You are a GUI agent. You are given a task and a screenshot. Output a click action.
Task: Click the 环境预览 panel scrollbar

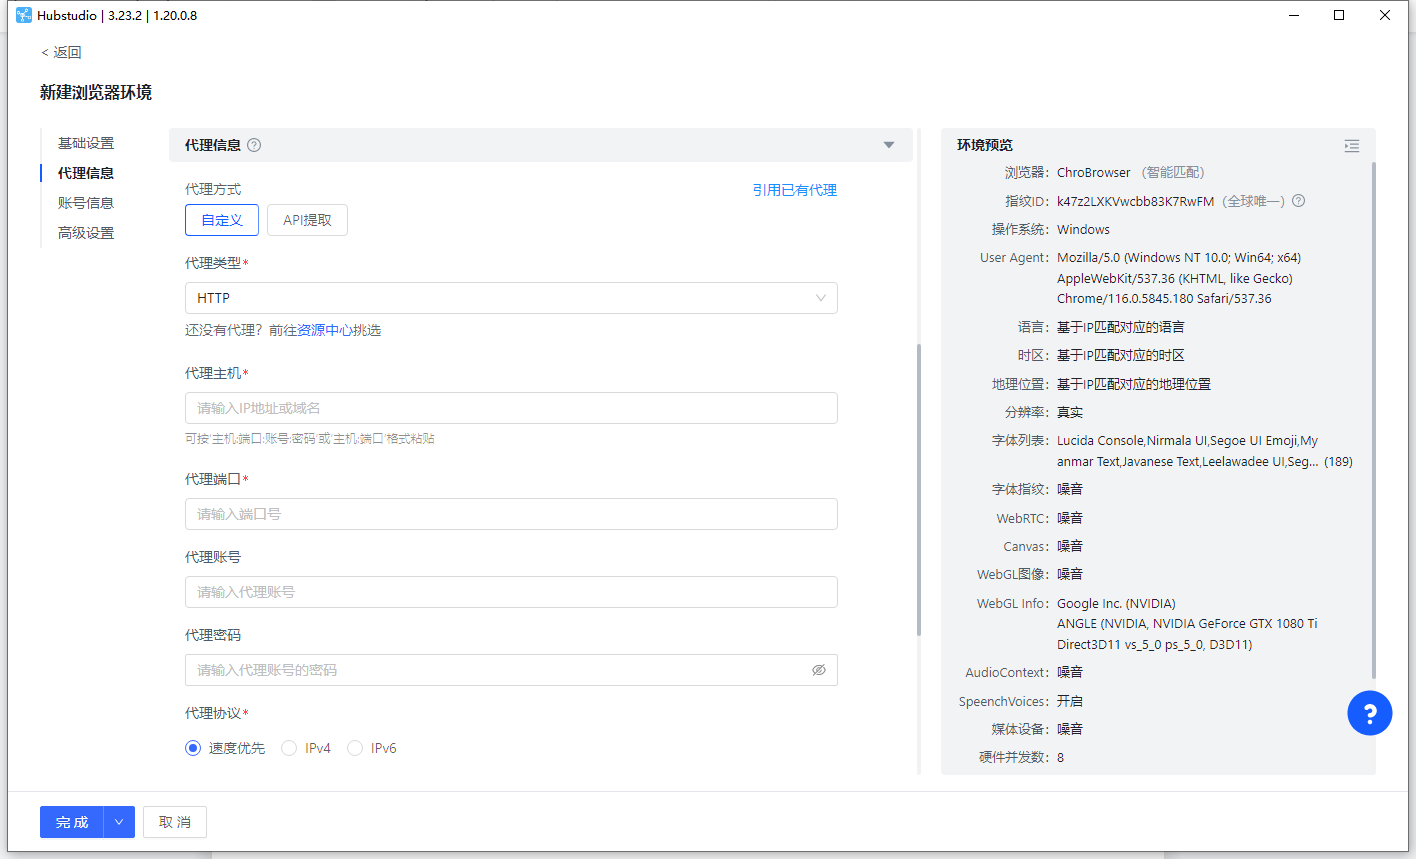point(1373,420)
